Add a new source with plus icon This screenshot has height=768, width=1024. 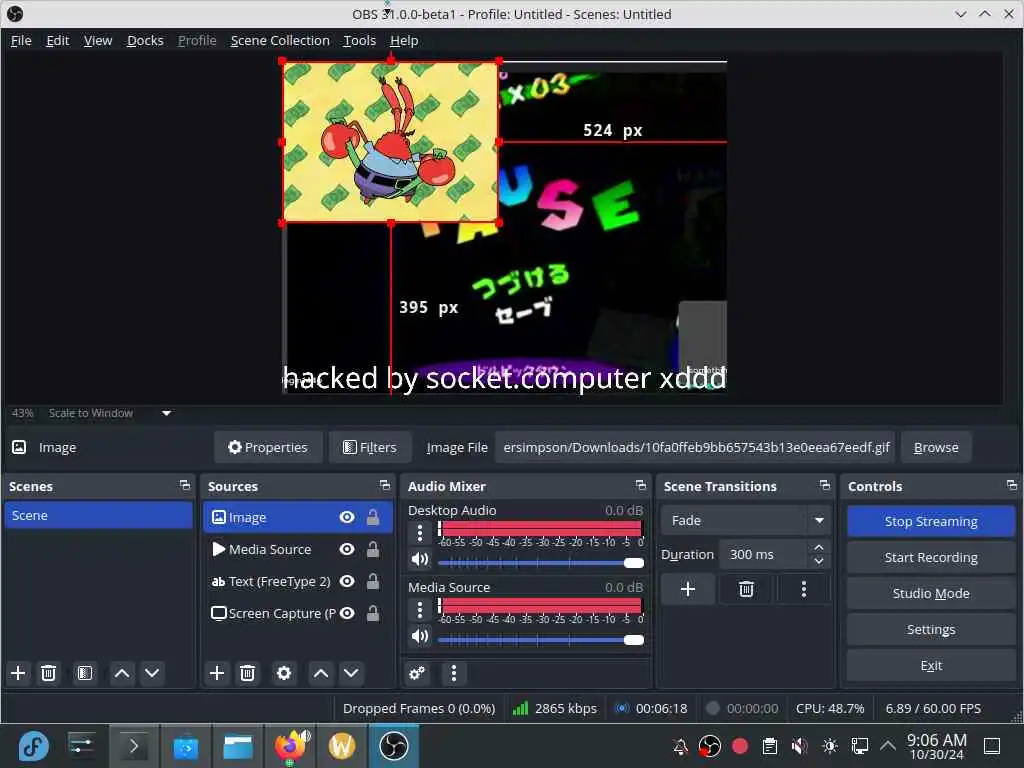click(x=217, y=673)
